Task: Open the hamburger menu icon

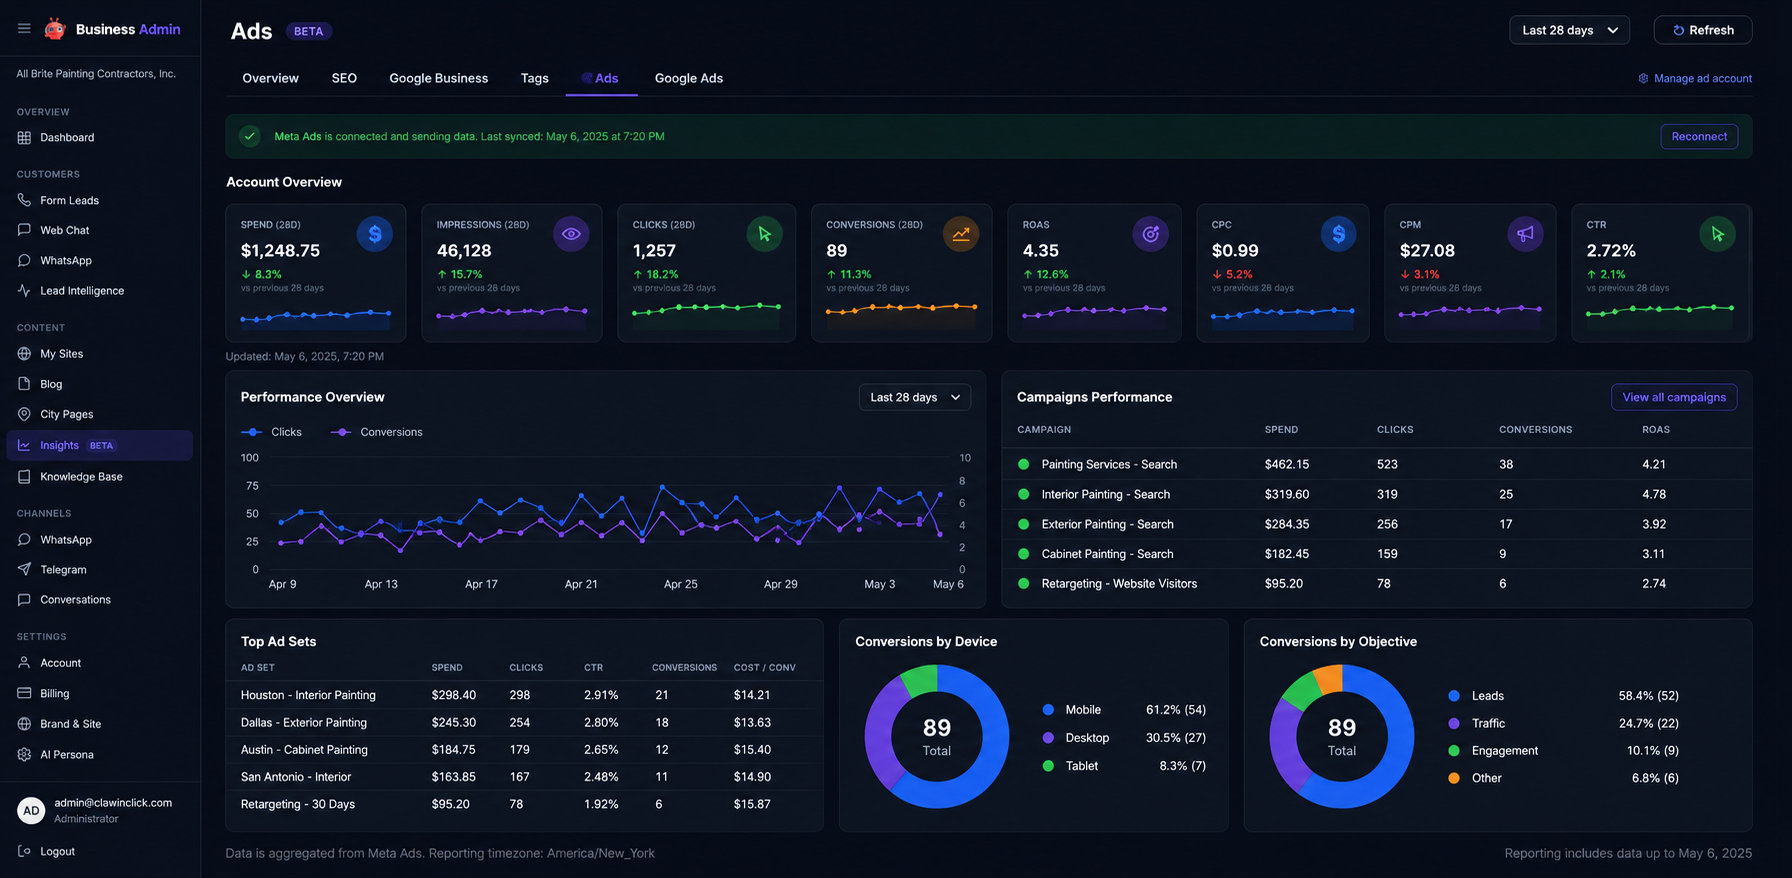Action: coord(24,29)
